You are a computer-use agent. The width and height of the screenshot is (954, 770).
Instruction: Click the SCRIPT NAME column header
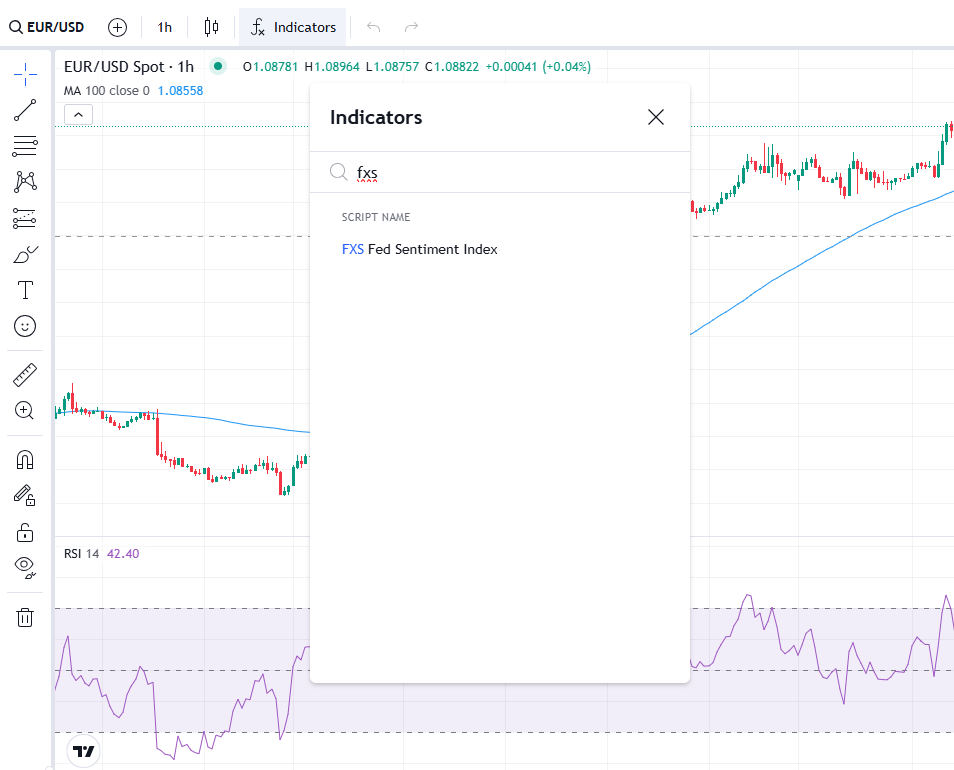coord(376,217)
